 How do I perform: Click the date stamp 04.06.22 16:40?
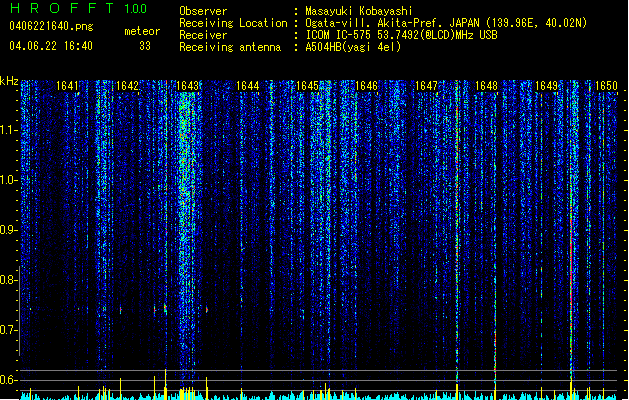pos(51,46)
